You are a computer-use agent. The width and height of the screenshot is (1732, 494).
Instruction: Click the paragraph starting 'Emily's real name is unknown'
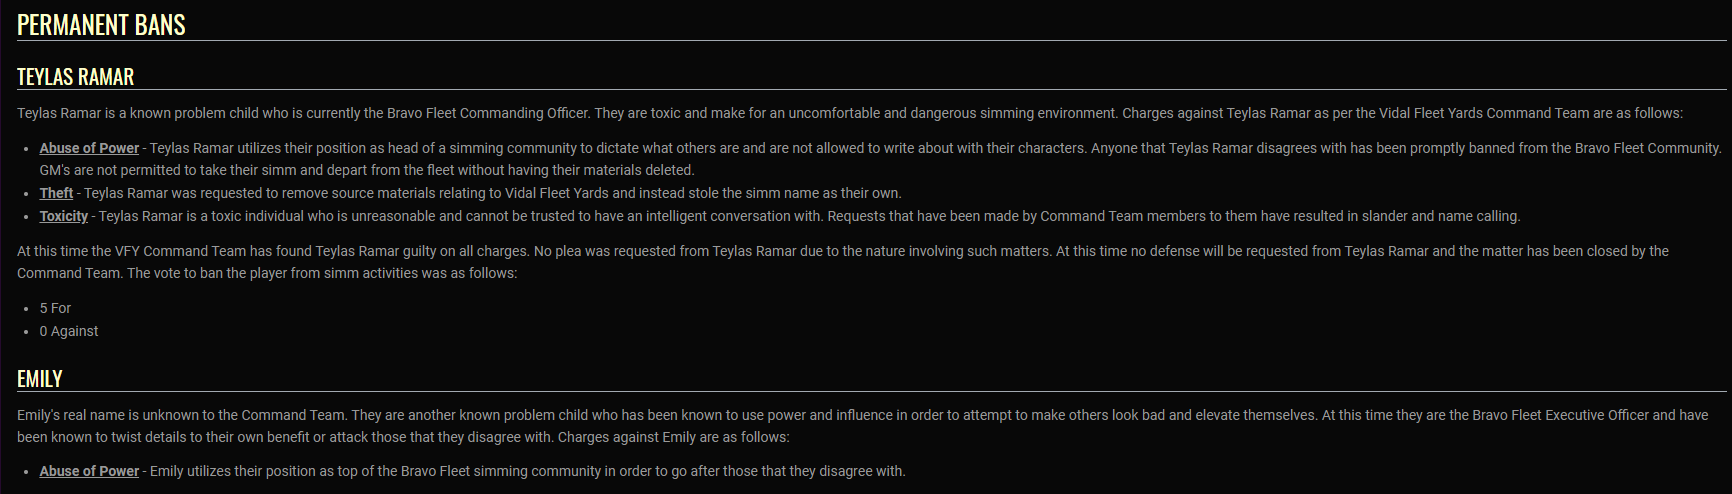863,426
